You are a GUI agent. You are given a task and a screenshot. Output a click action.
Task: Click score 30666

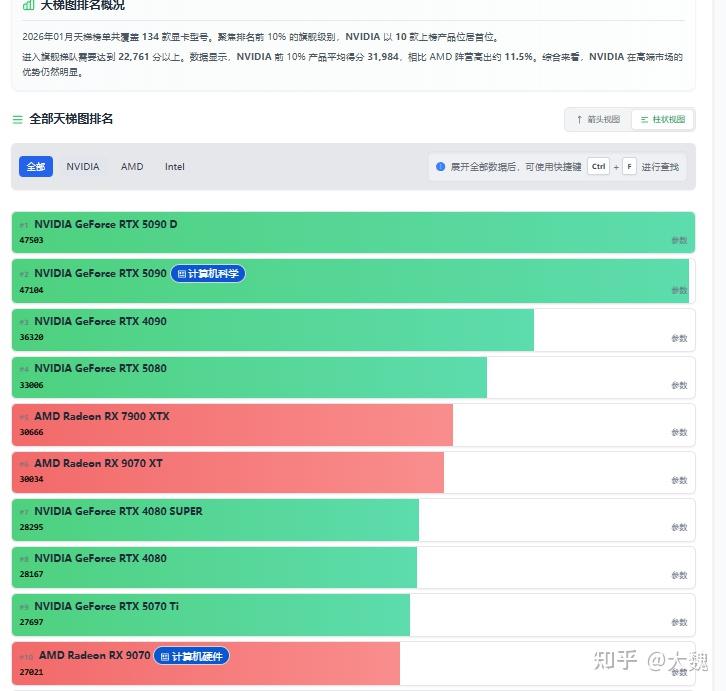[x=31, y=432]
